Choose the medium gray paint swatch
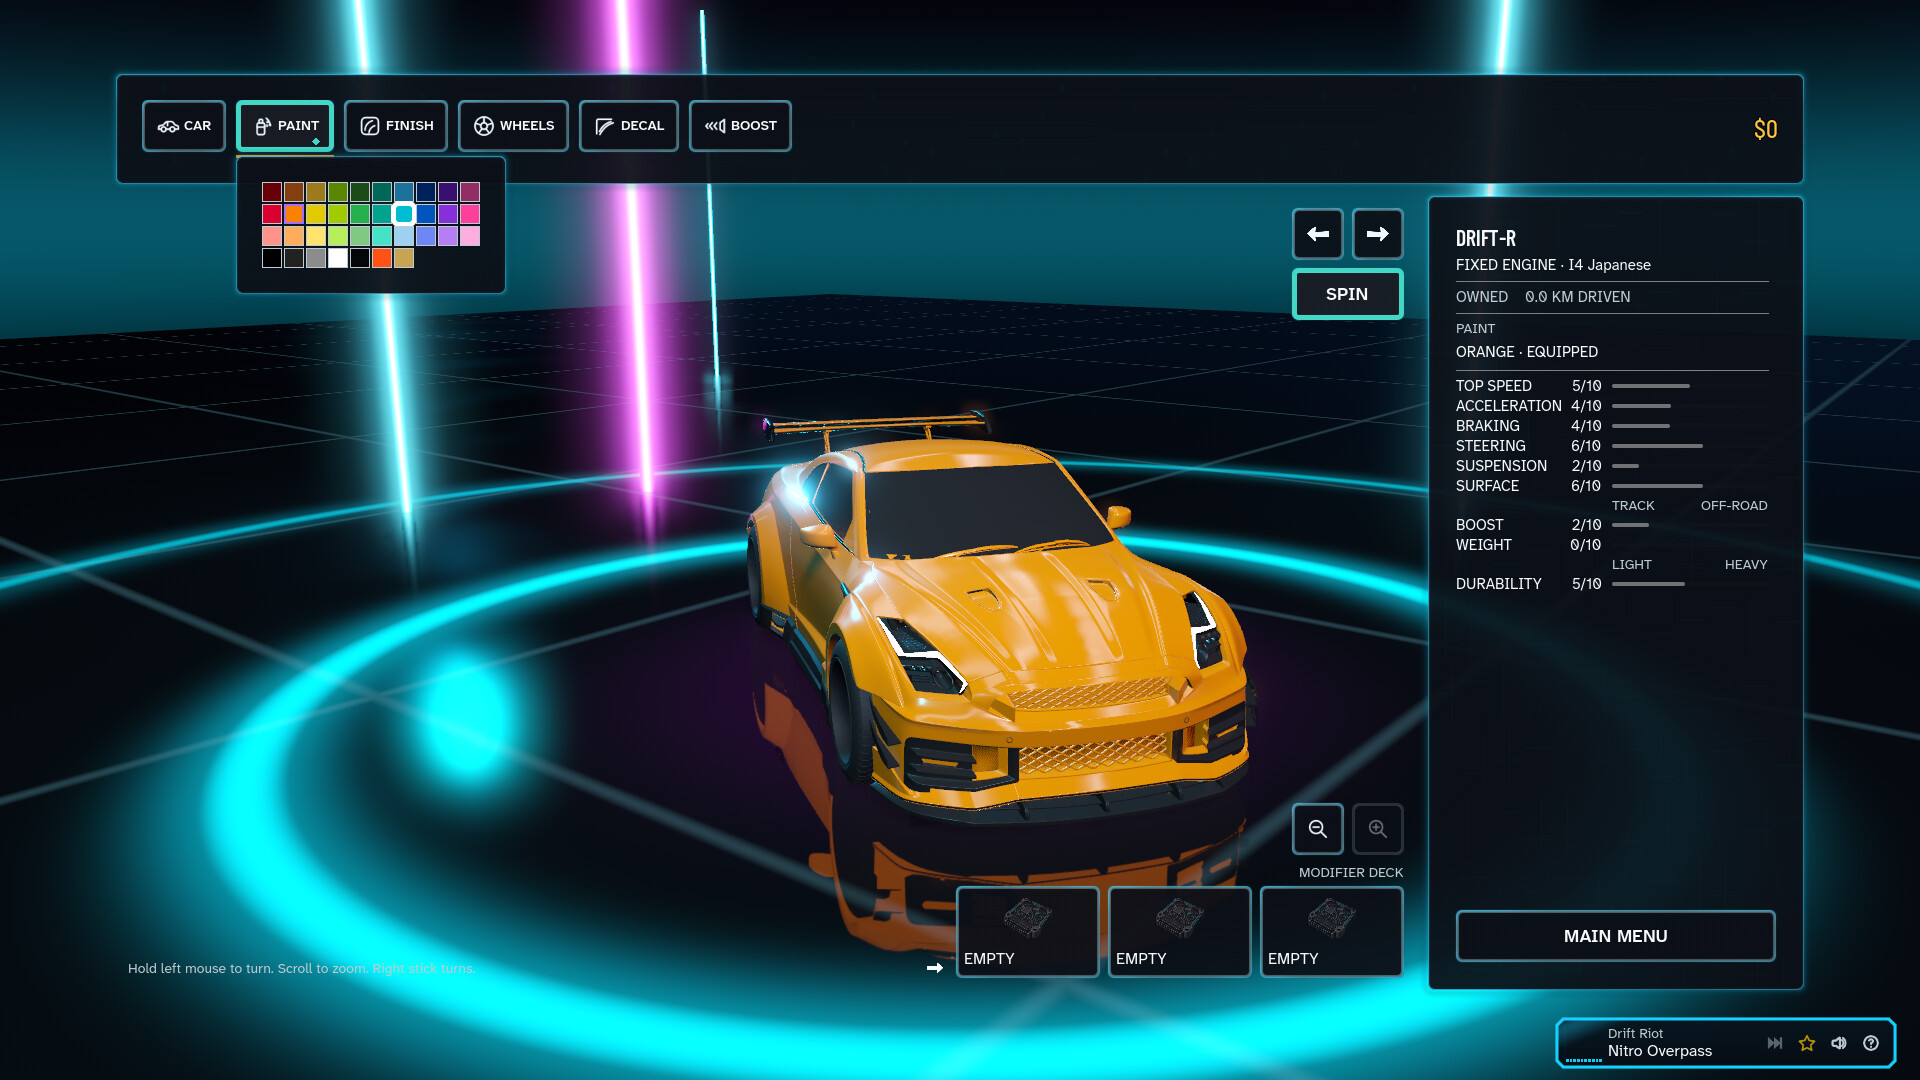 (x=316, y=258)
